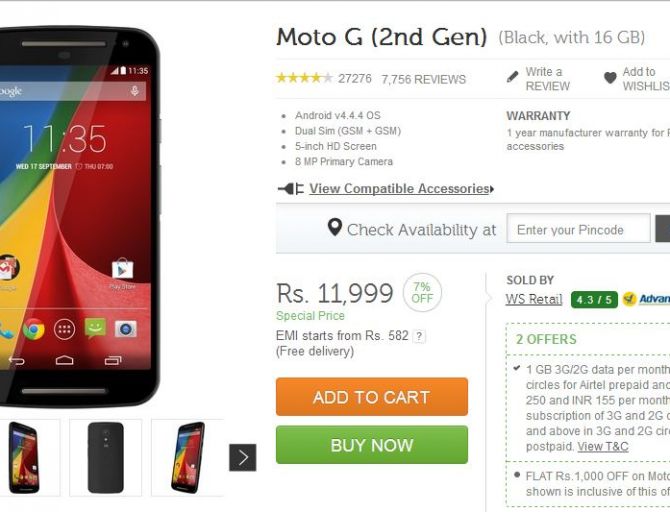
Task: Click the location pin icon
Action: point(335,227)
